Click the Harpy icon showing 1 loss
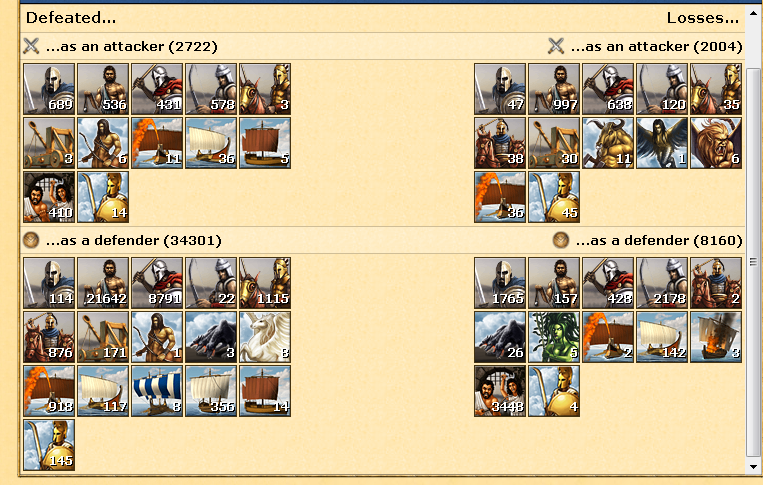The image size is (763, 485). (662, 143)
